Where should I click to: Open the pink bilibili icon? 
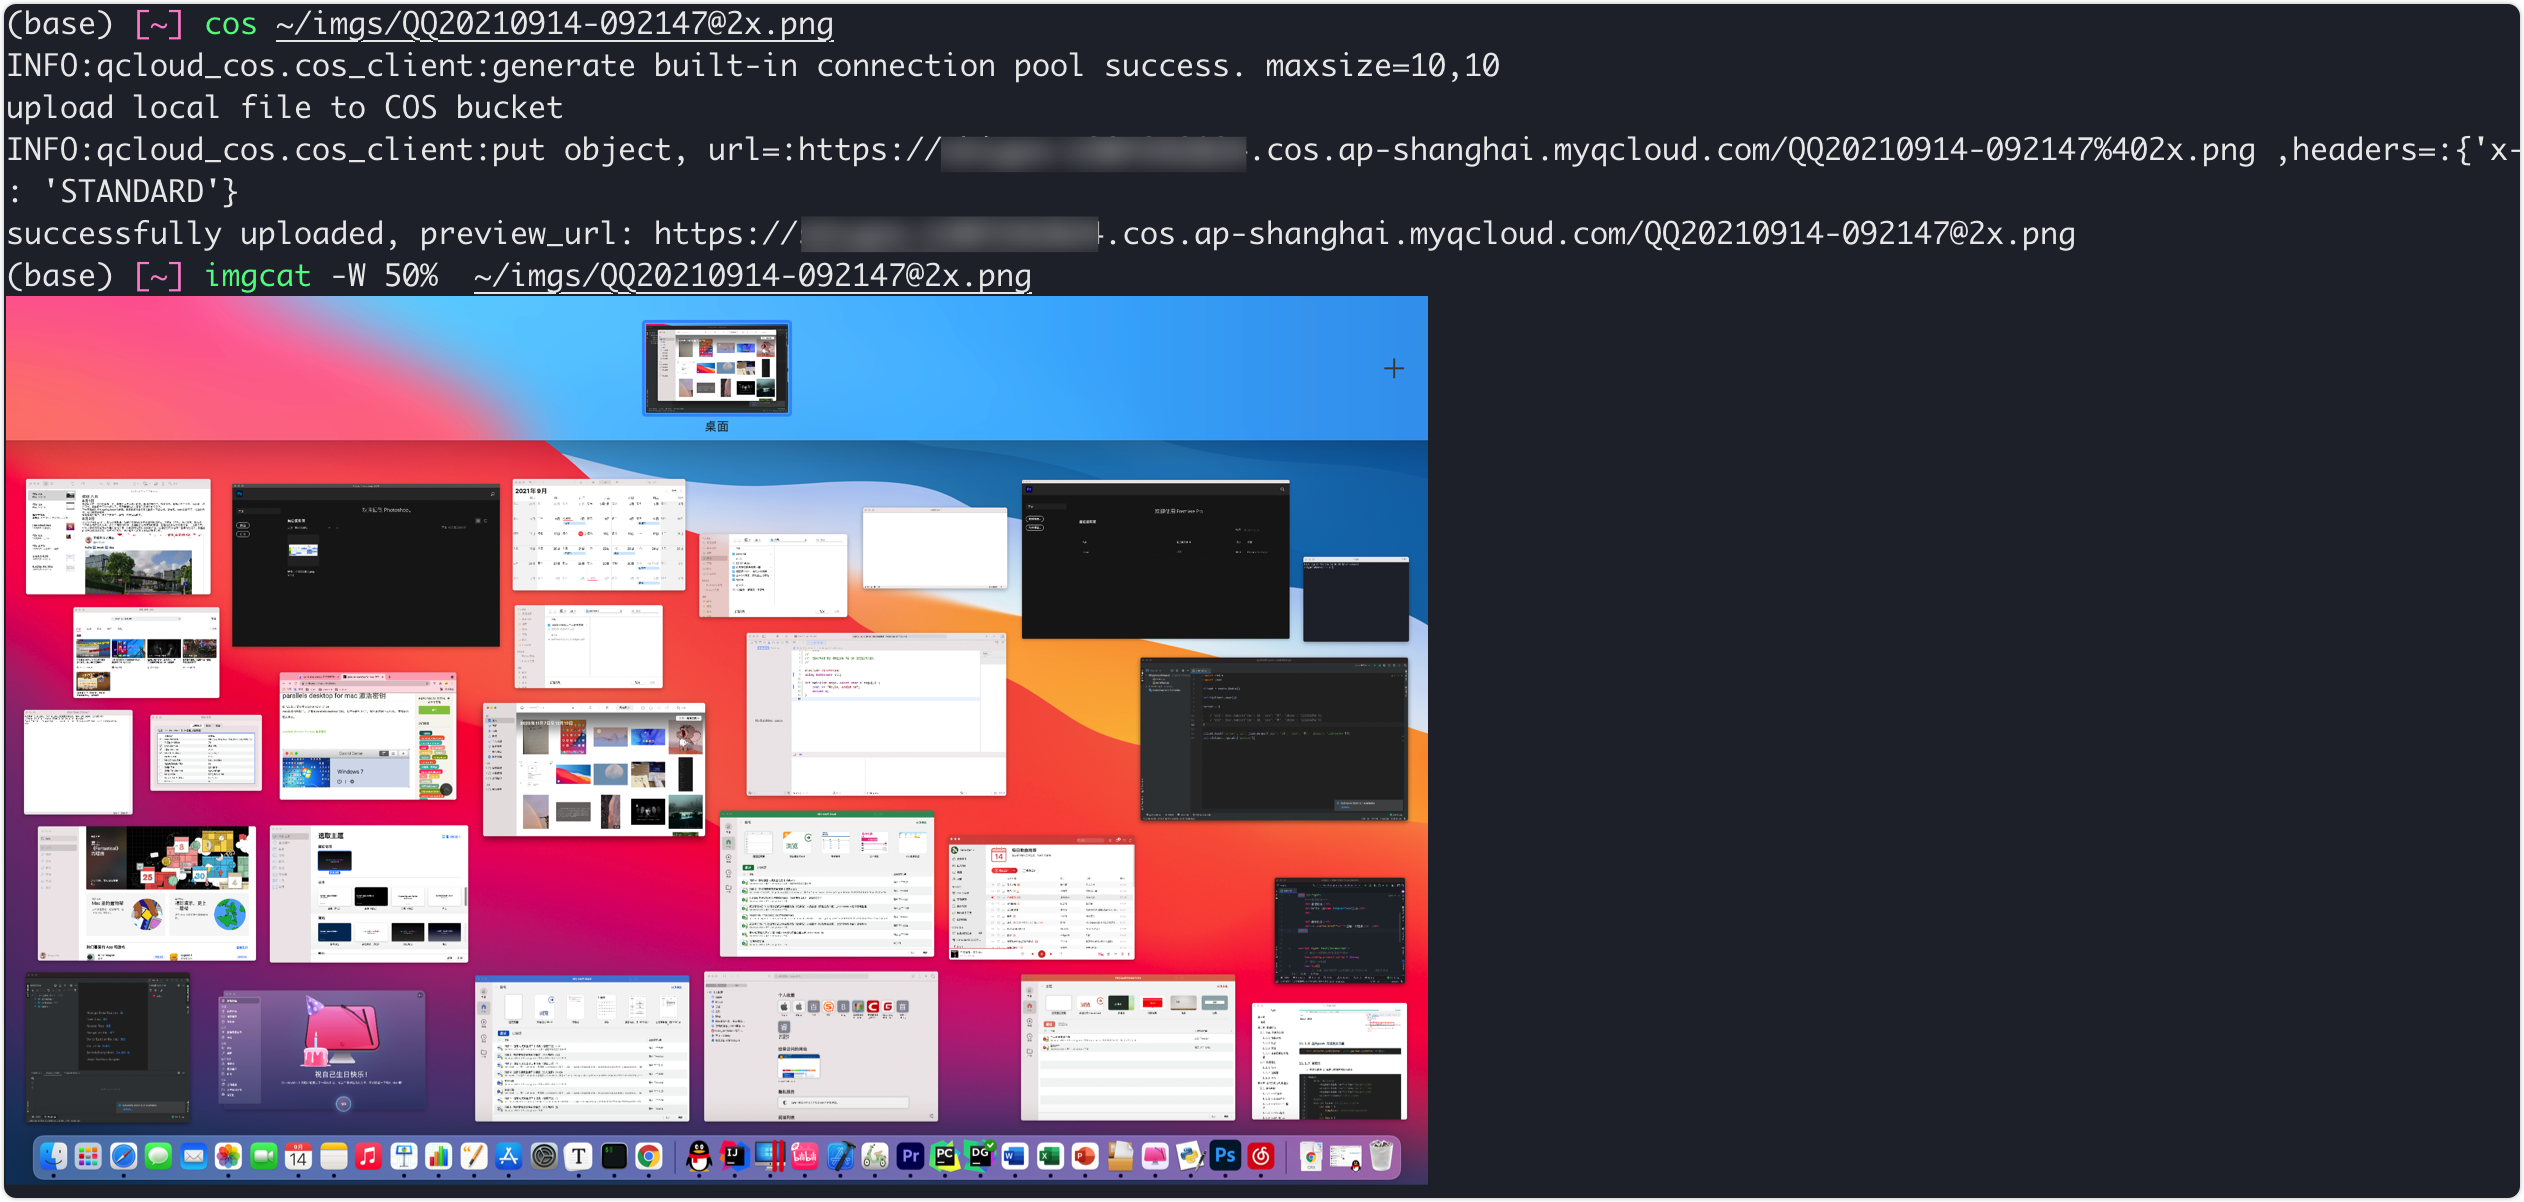[804, 1157]
